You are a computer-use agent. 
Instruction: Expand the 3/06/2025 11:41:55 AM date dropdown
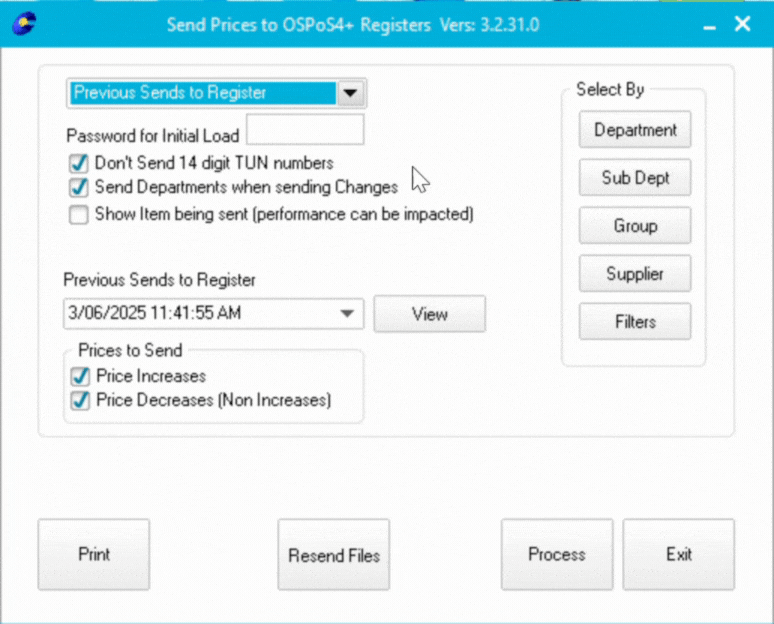(x=347, y=313)
